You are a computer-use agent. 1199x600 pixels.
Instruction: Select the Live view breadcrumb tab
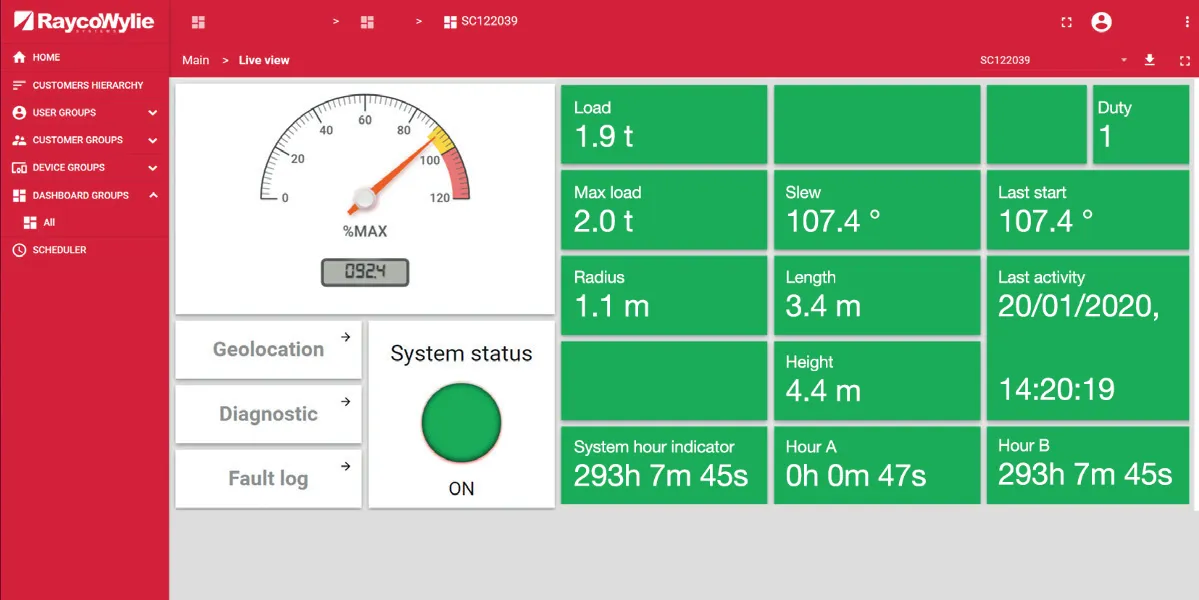click(x=263, y=60)
